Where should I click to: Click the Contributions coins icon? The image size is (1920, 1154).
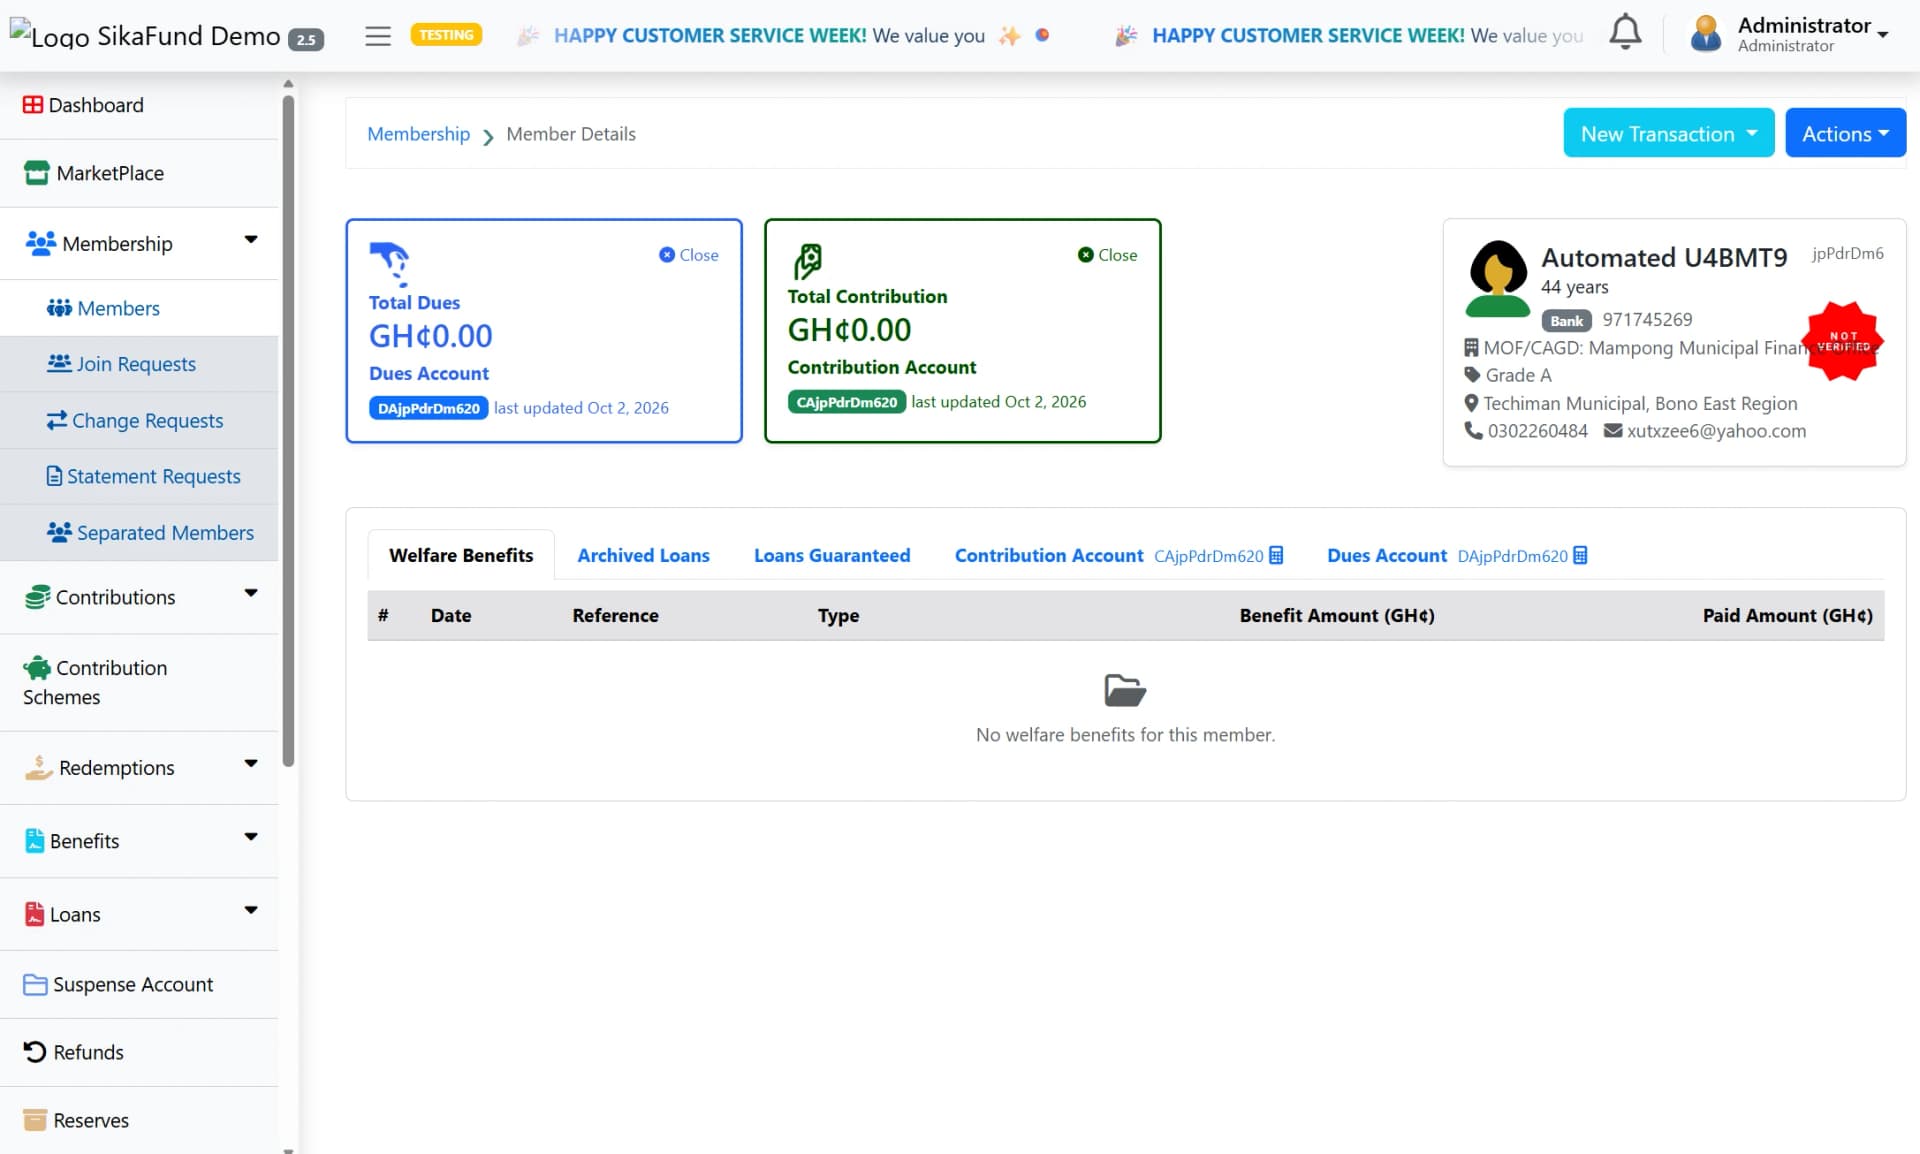click(37, 597)
